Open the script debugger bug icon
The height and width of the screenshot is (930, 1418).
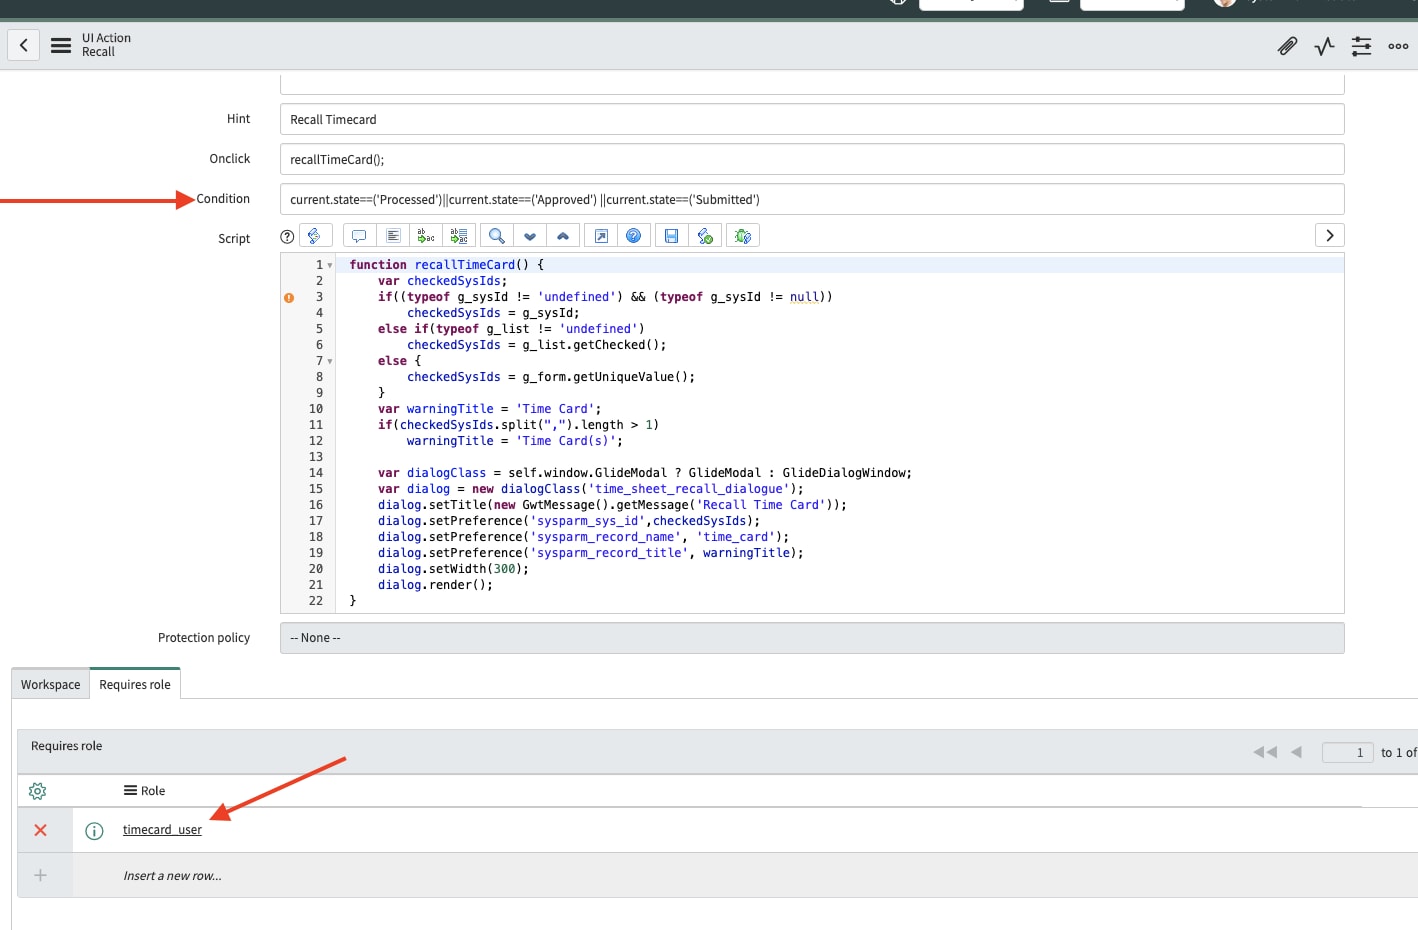pyautogui.click(x=743, y=236)
